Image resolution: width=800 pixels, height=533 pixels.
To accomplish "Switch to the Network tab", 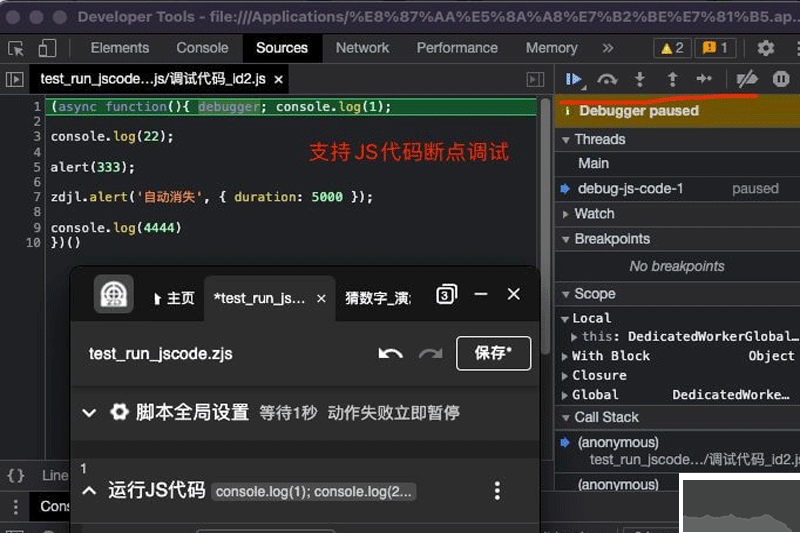I will pos(362,48).
